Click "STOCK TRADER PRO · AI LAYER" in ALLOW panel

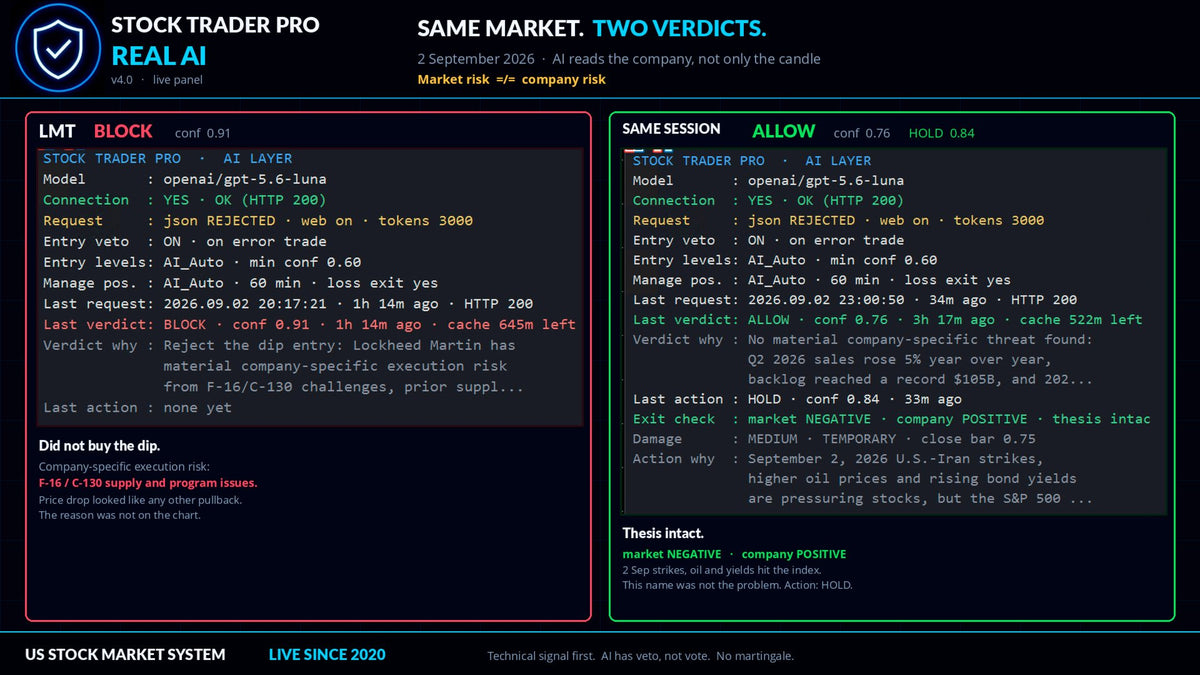click(752, 160)
